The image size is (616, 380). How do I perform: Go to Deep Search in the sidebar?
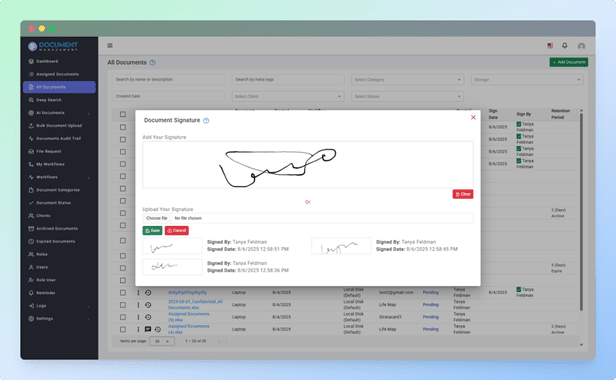tap(49, 100)
